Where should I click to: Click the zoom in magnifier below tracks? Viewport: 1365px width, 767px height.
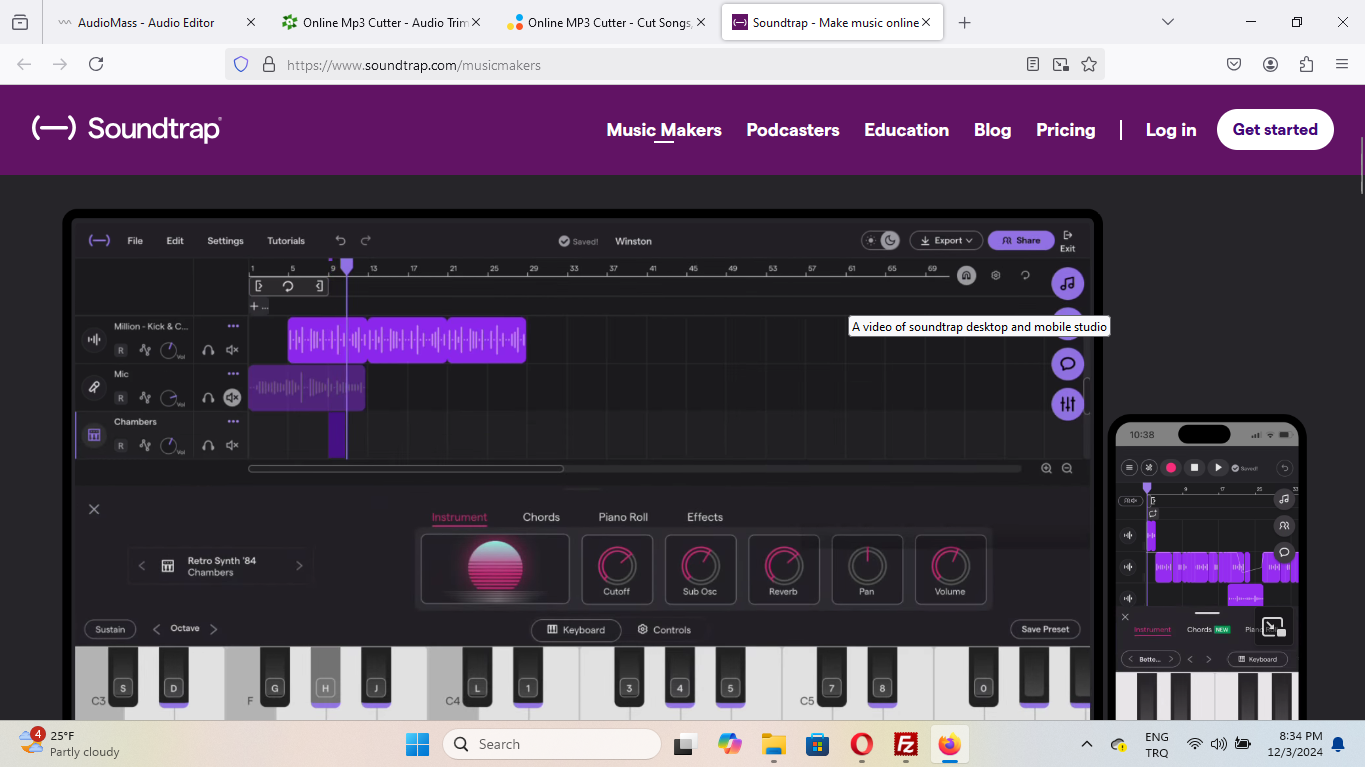click(x=1046, y=469)
